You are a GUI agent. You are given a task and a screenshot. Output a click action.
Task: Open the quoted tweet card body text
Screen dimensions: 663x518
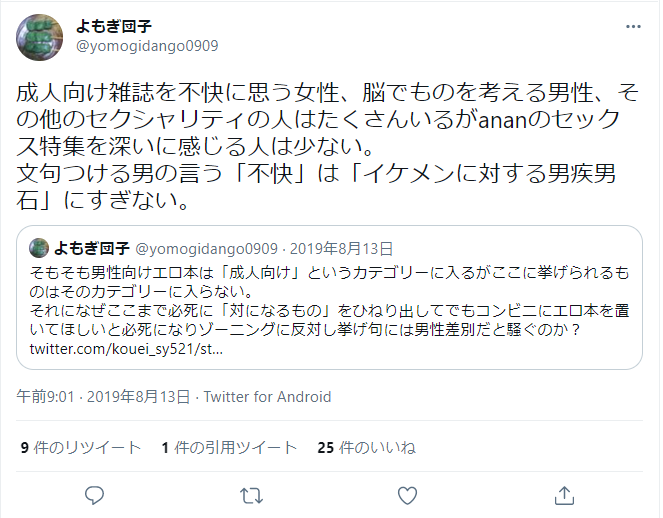pyautogui.click(x=329, y=301)
